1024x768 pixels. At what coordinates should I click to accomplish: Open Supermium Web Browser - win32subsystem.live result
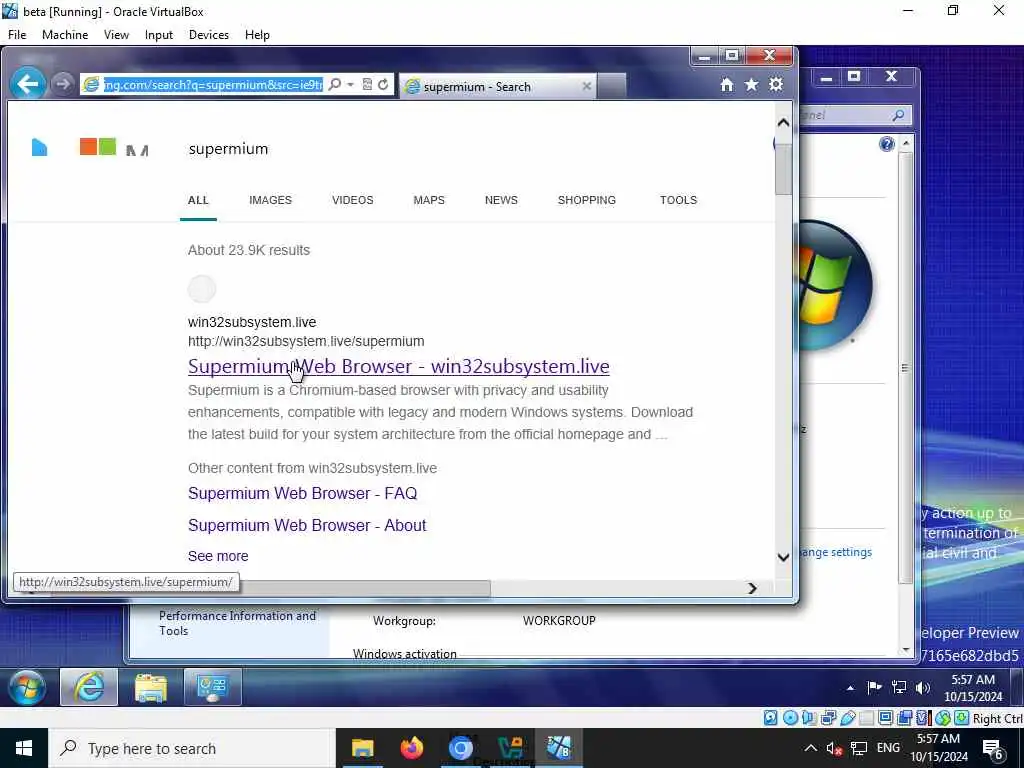coord(398,366)
